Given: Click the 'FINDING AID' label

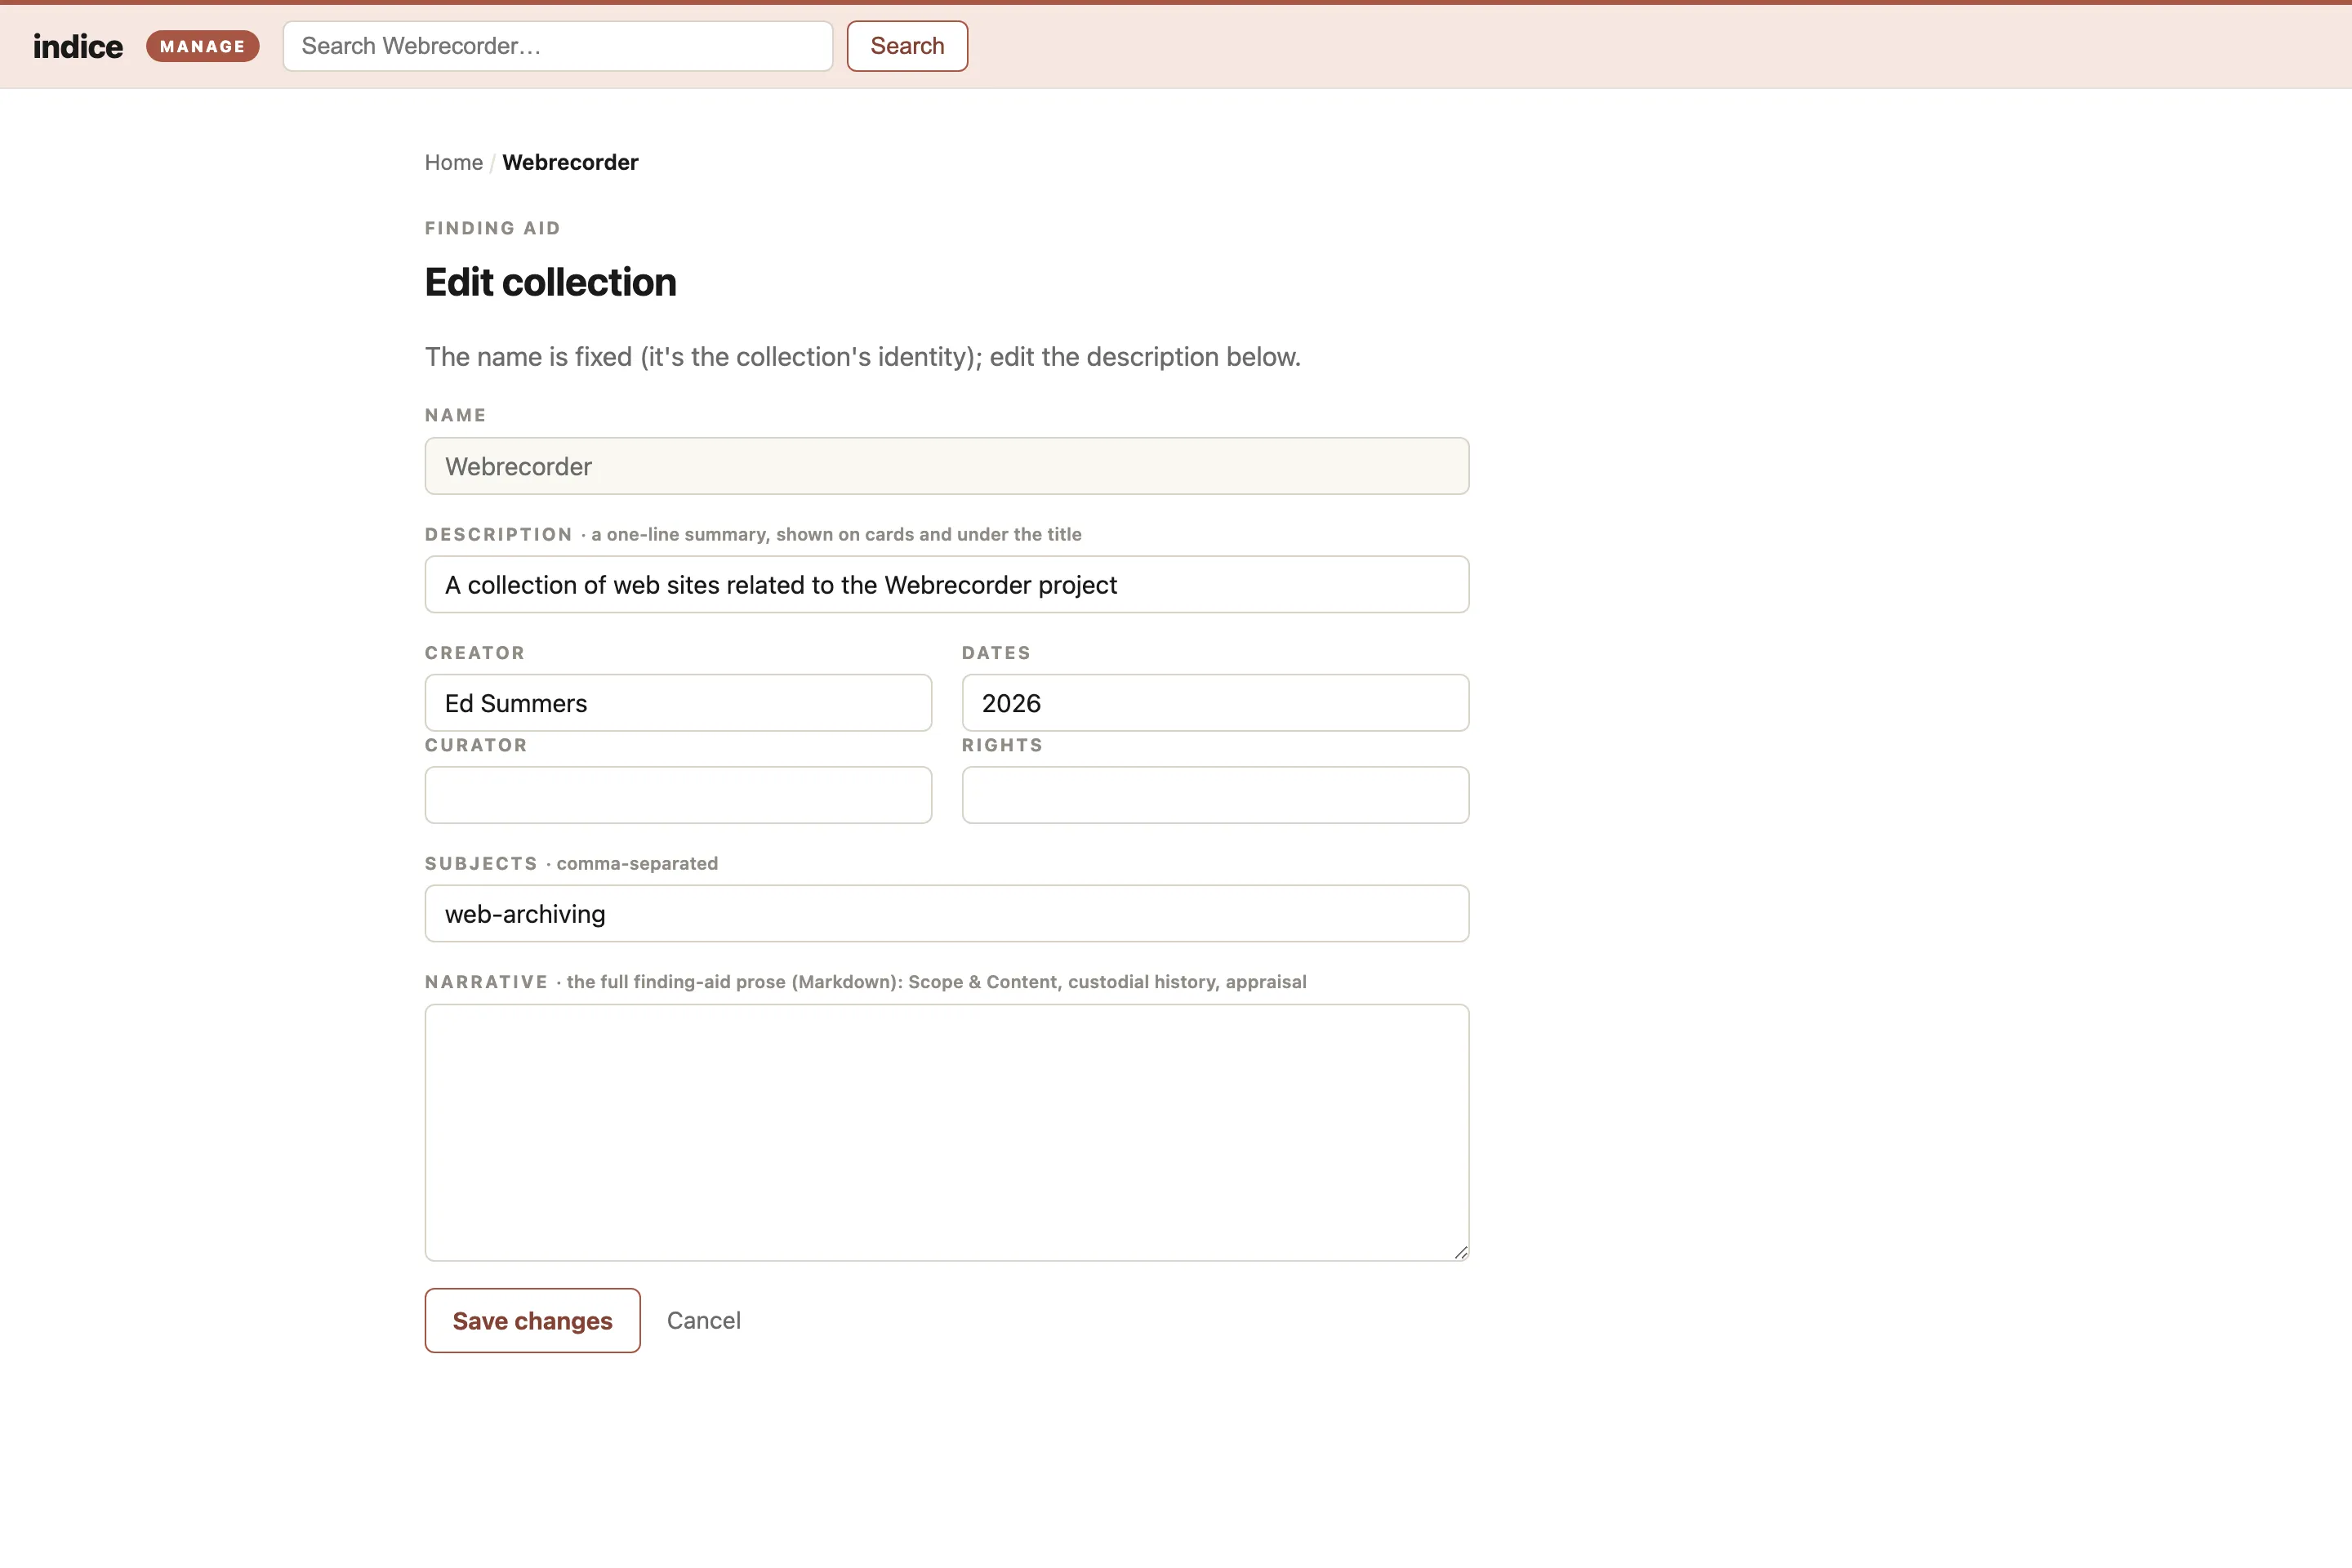Looking at the screenshot, I should pyautogui.click(x=493, y=228).
